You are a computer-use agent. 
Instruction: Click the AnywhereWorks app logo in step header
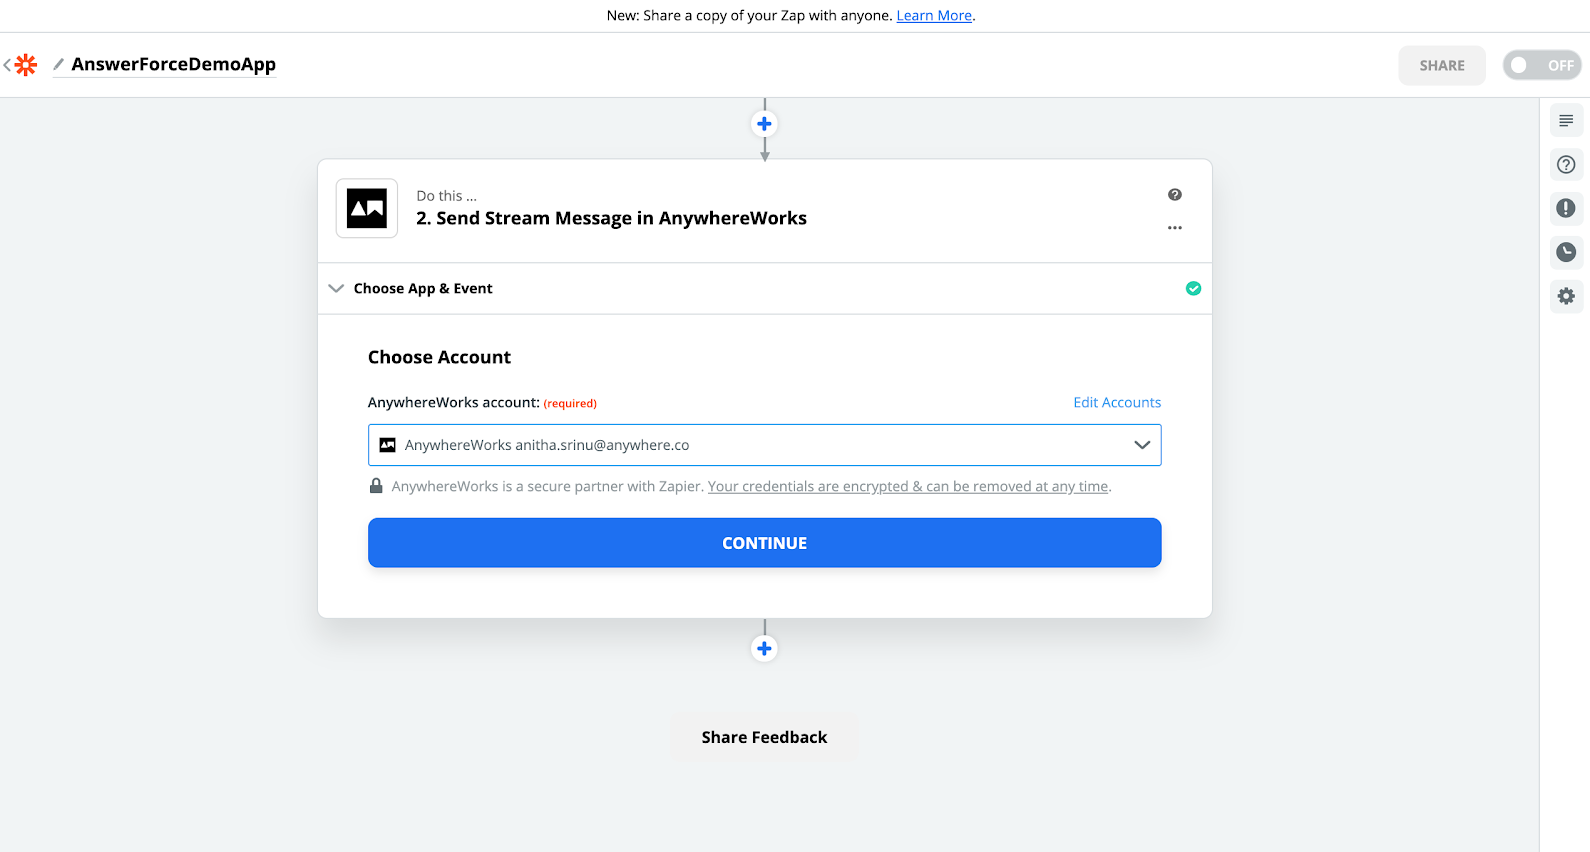pos(367,208)
